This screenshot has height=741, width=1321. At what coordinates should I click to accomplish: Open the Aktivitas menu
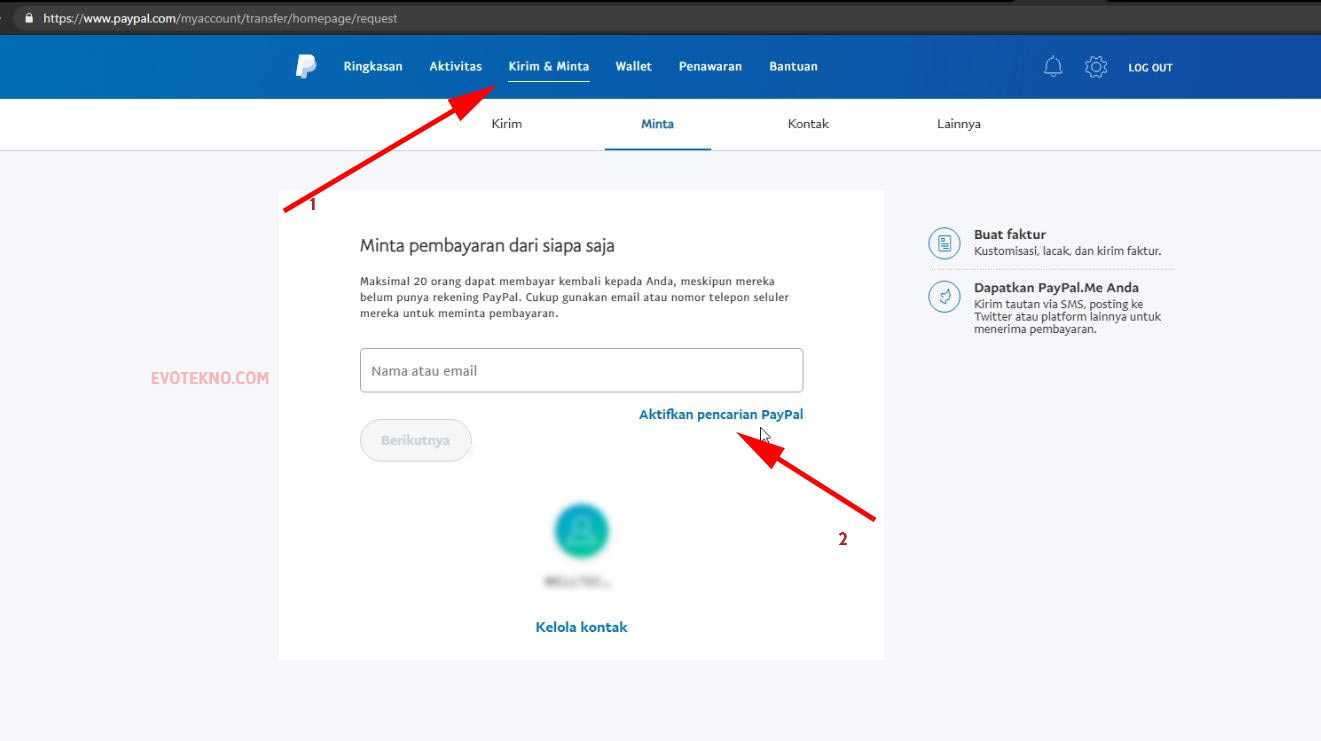click(455, 67)
